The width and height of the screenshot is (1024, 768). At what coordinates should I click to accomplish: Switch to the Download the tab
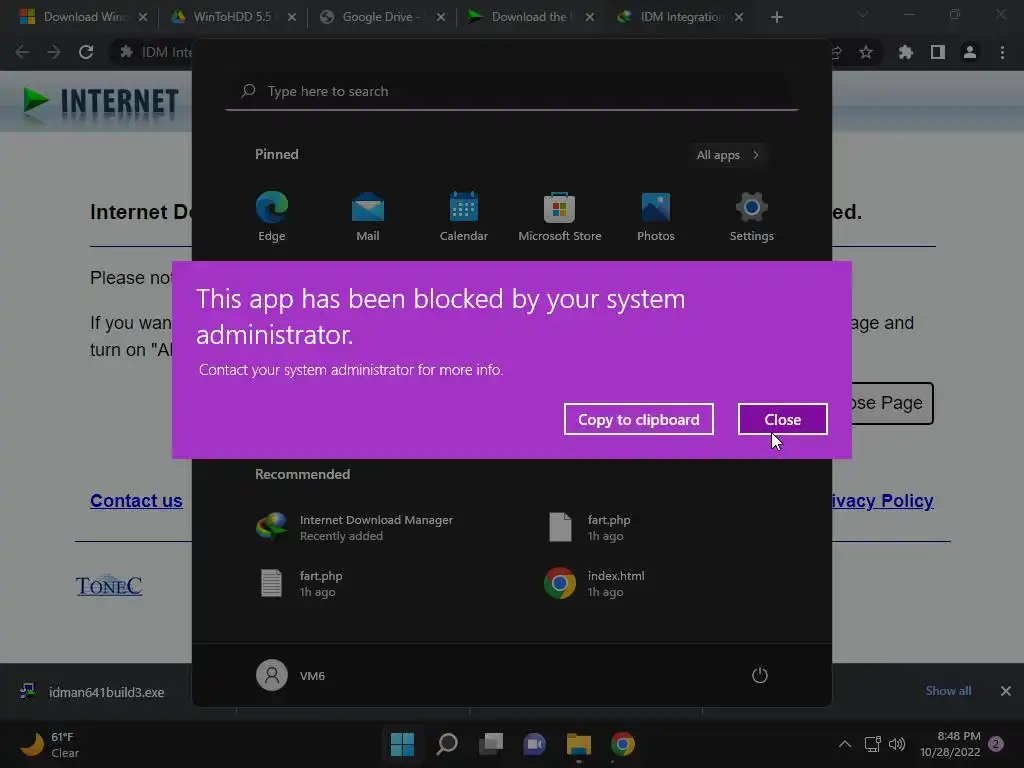point(530,17)
